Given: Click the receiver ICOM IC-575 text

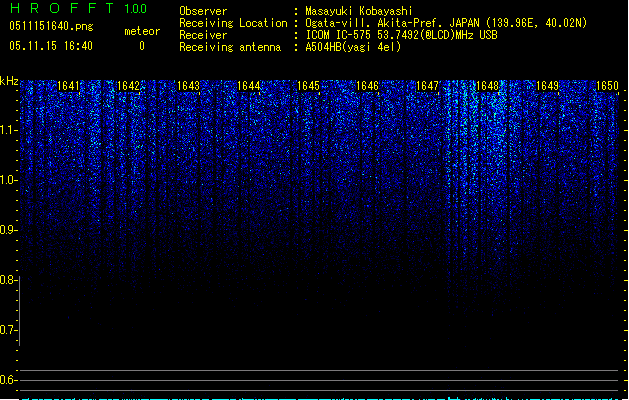Looking at the screenshot, I should [401, 35].
